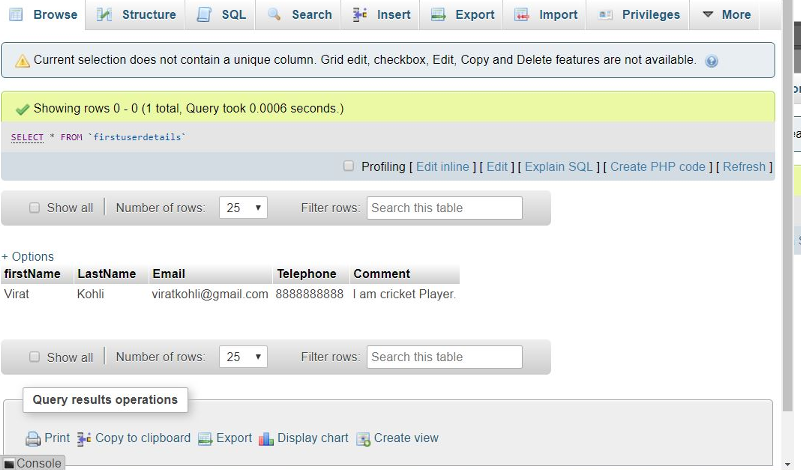Open the Console bar
This screenshot has width=801, height=470.
33,463
